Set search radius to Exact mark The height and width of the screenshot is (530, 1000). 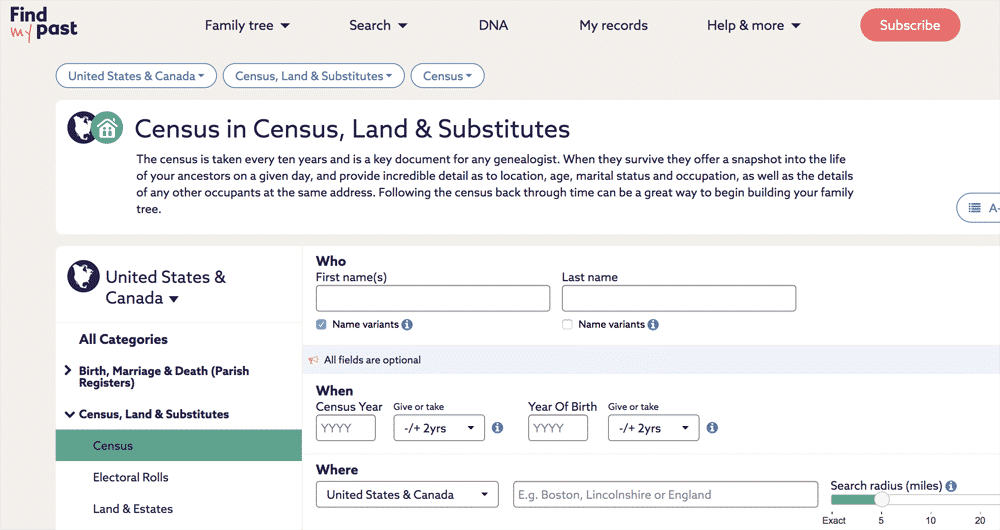pos(834,520)
